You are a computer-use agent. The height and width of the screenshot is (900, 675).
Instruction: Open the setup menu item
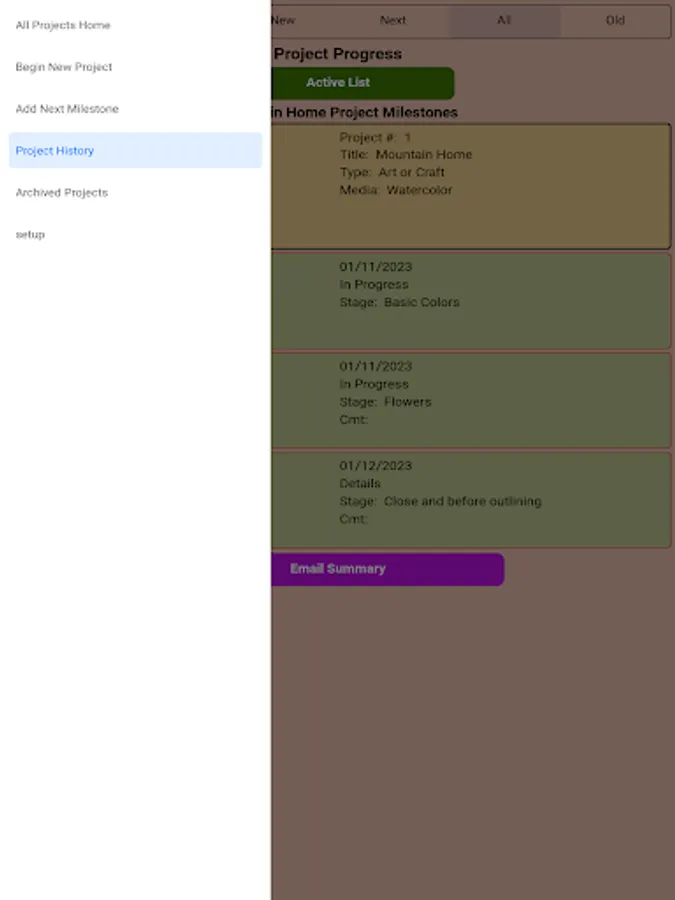pyautogui.click(x=135, y=235)
